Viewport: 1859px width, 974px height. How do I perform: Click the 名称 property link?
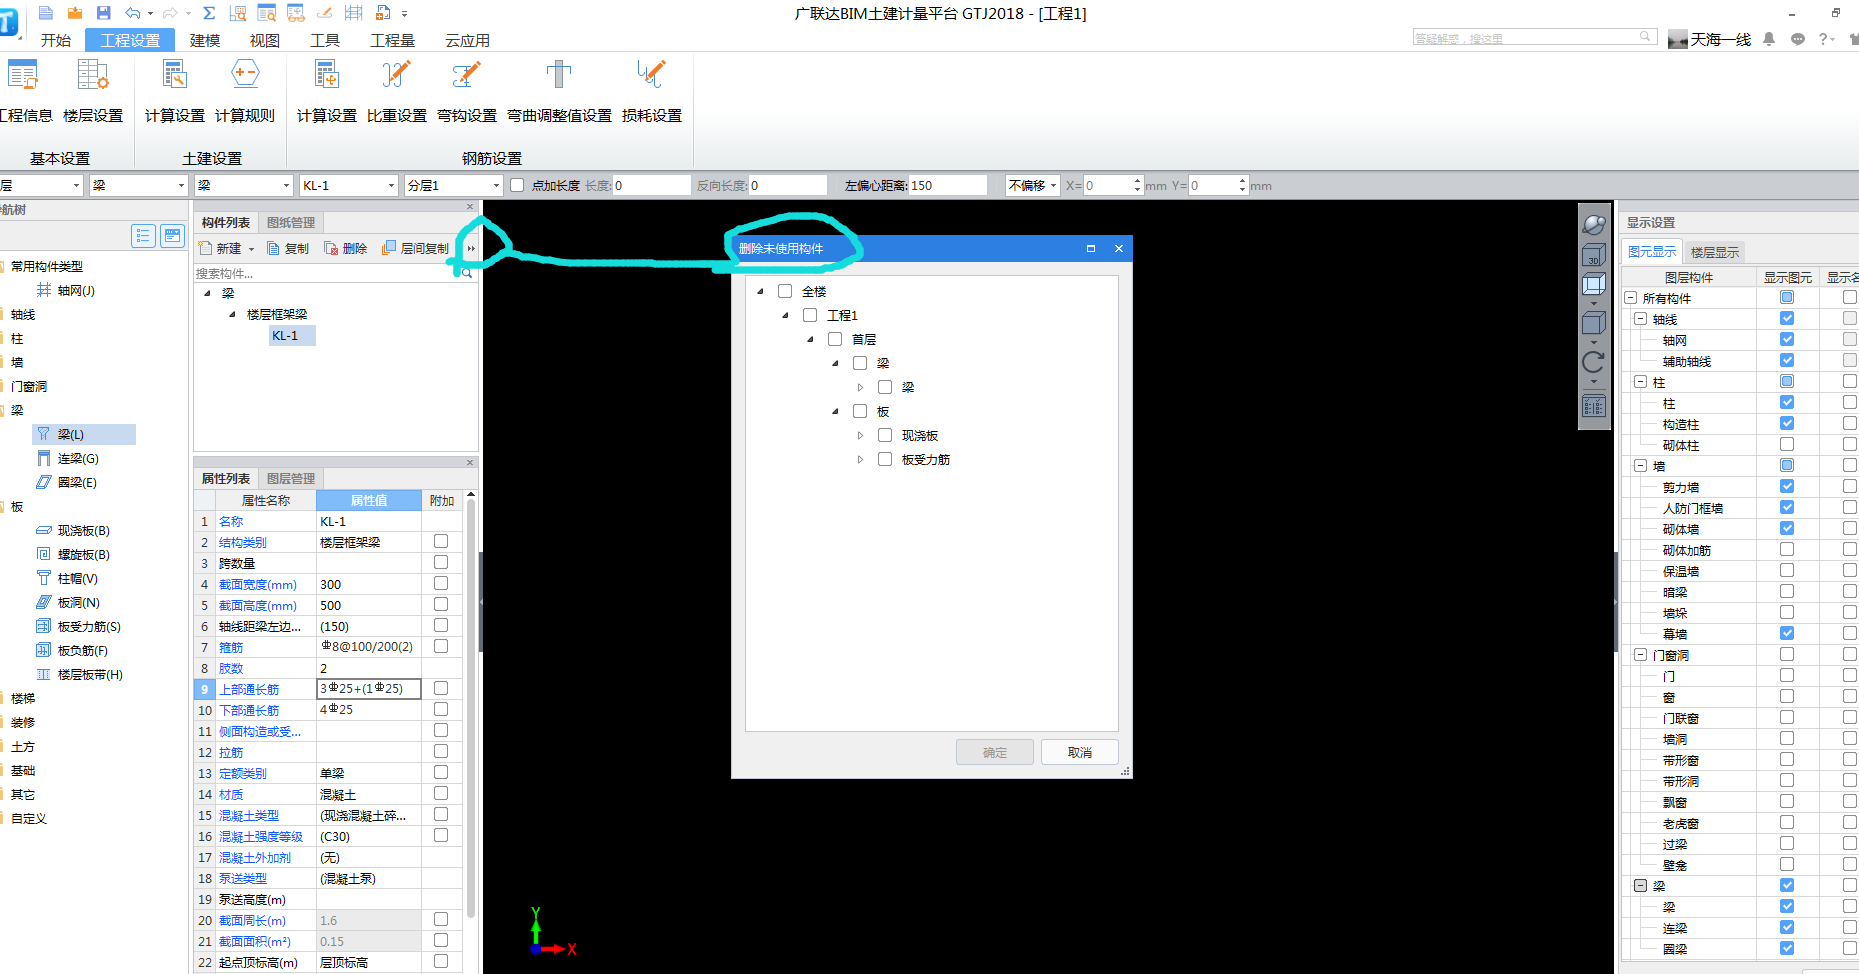(231, 521)
